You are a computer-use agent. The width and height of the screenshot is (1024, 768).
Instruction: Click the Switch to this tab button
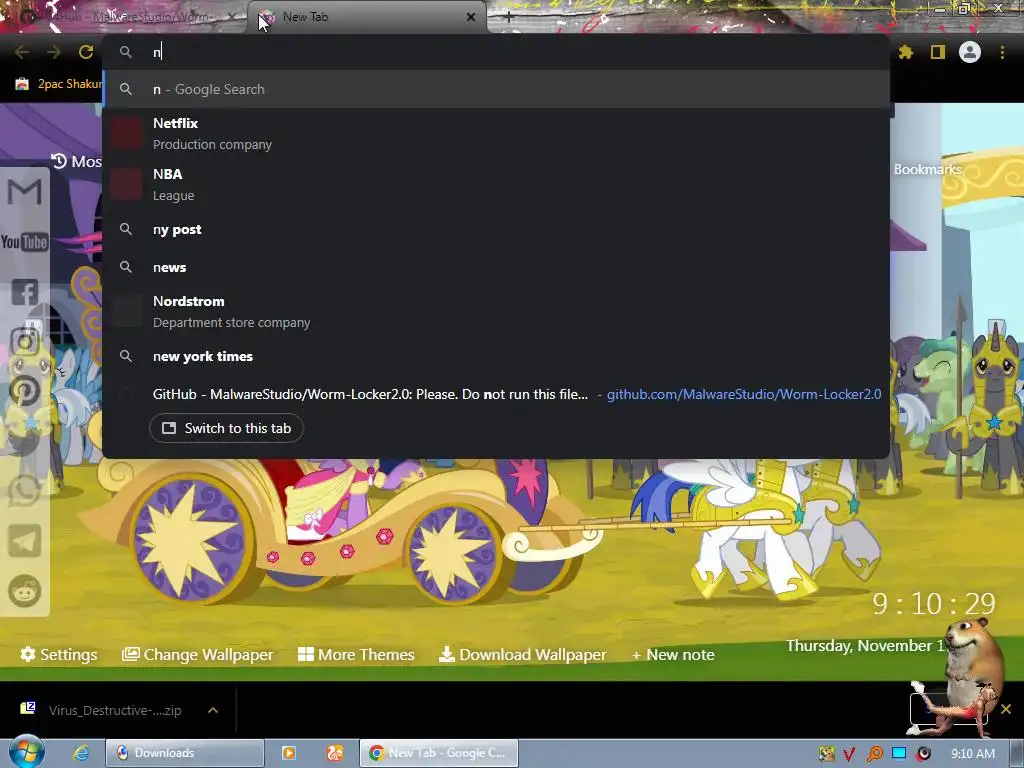226,428
